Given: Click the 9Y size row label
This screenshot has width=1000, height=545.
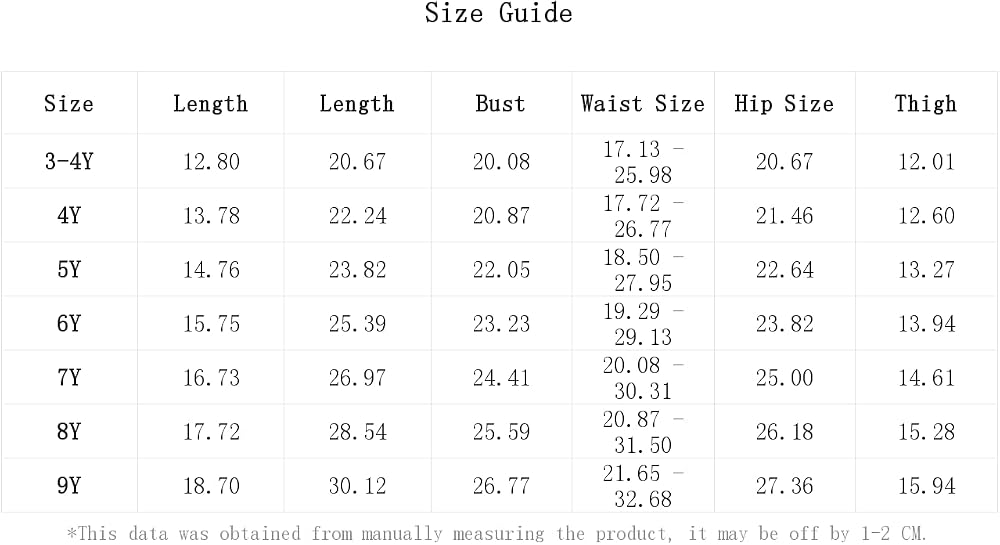Looking at the screenshot, I should [x=69, y=486].
